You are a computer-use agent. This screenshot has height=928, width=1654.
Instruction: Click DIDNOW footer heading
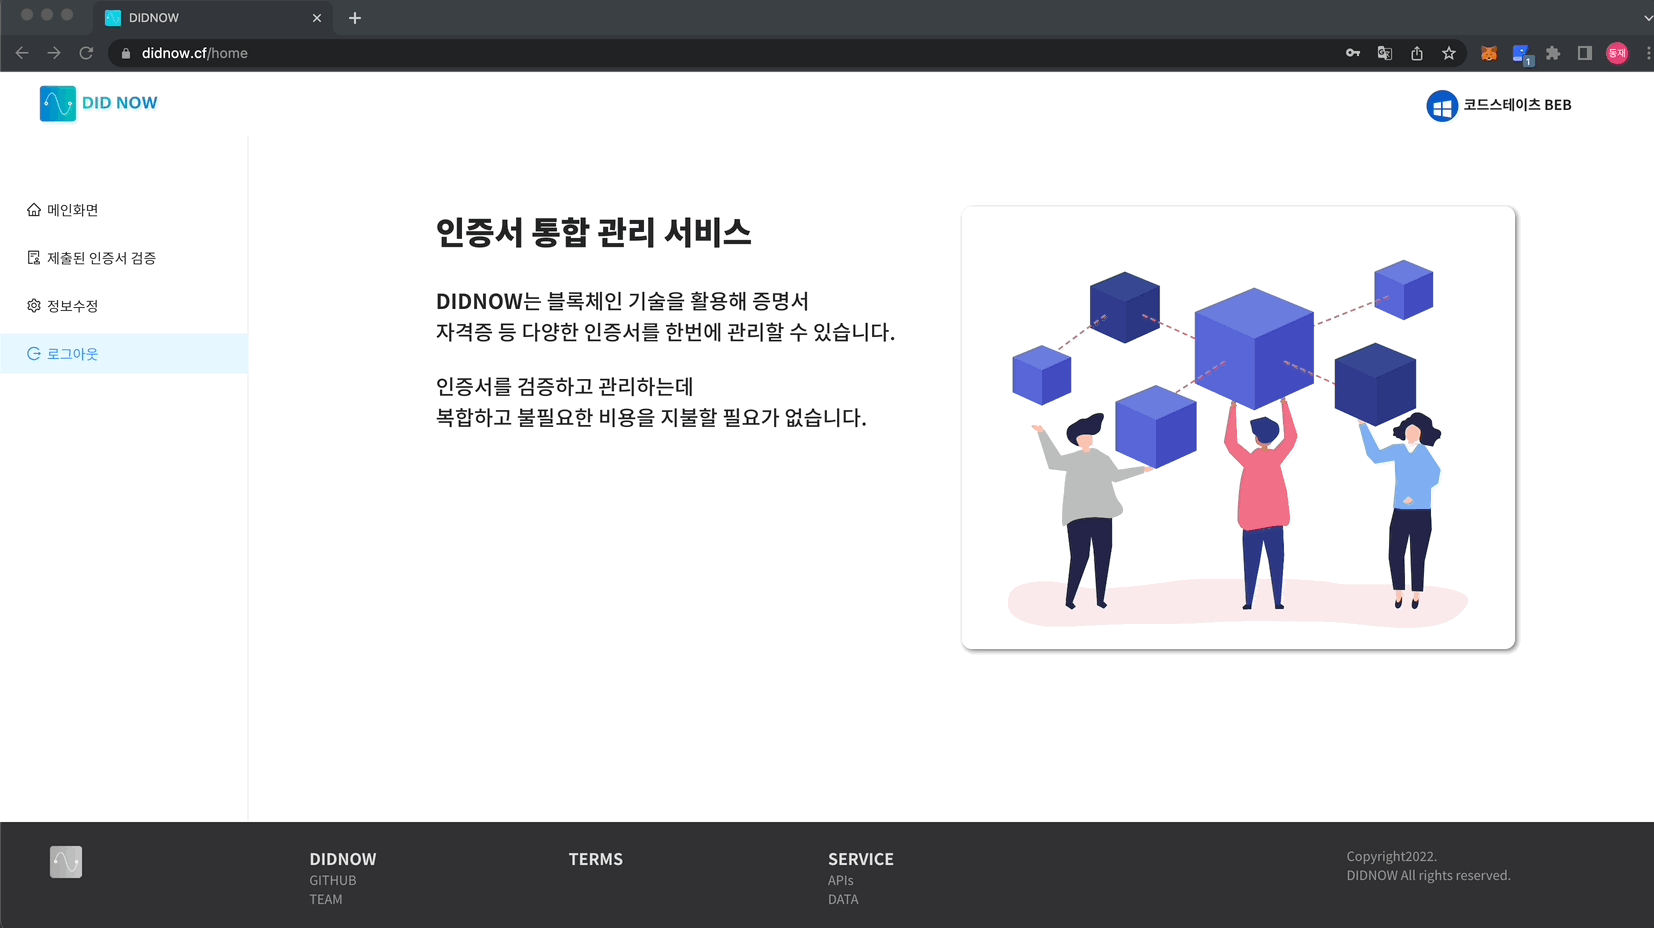coord(343,859)
